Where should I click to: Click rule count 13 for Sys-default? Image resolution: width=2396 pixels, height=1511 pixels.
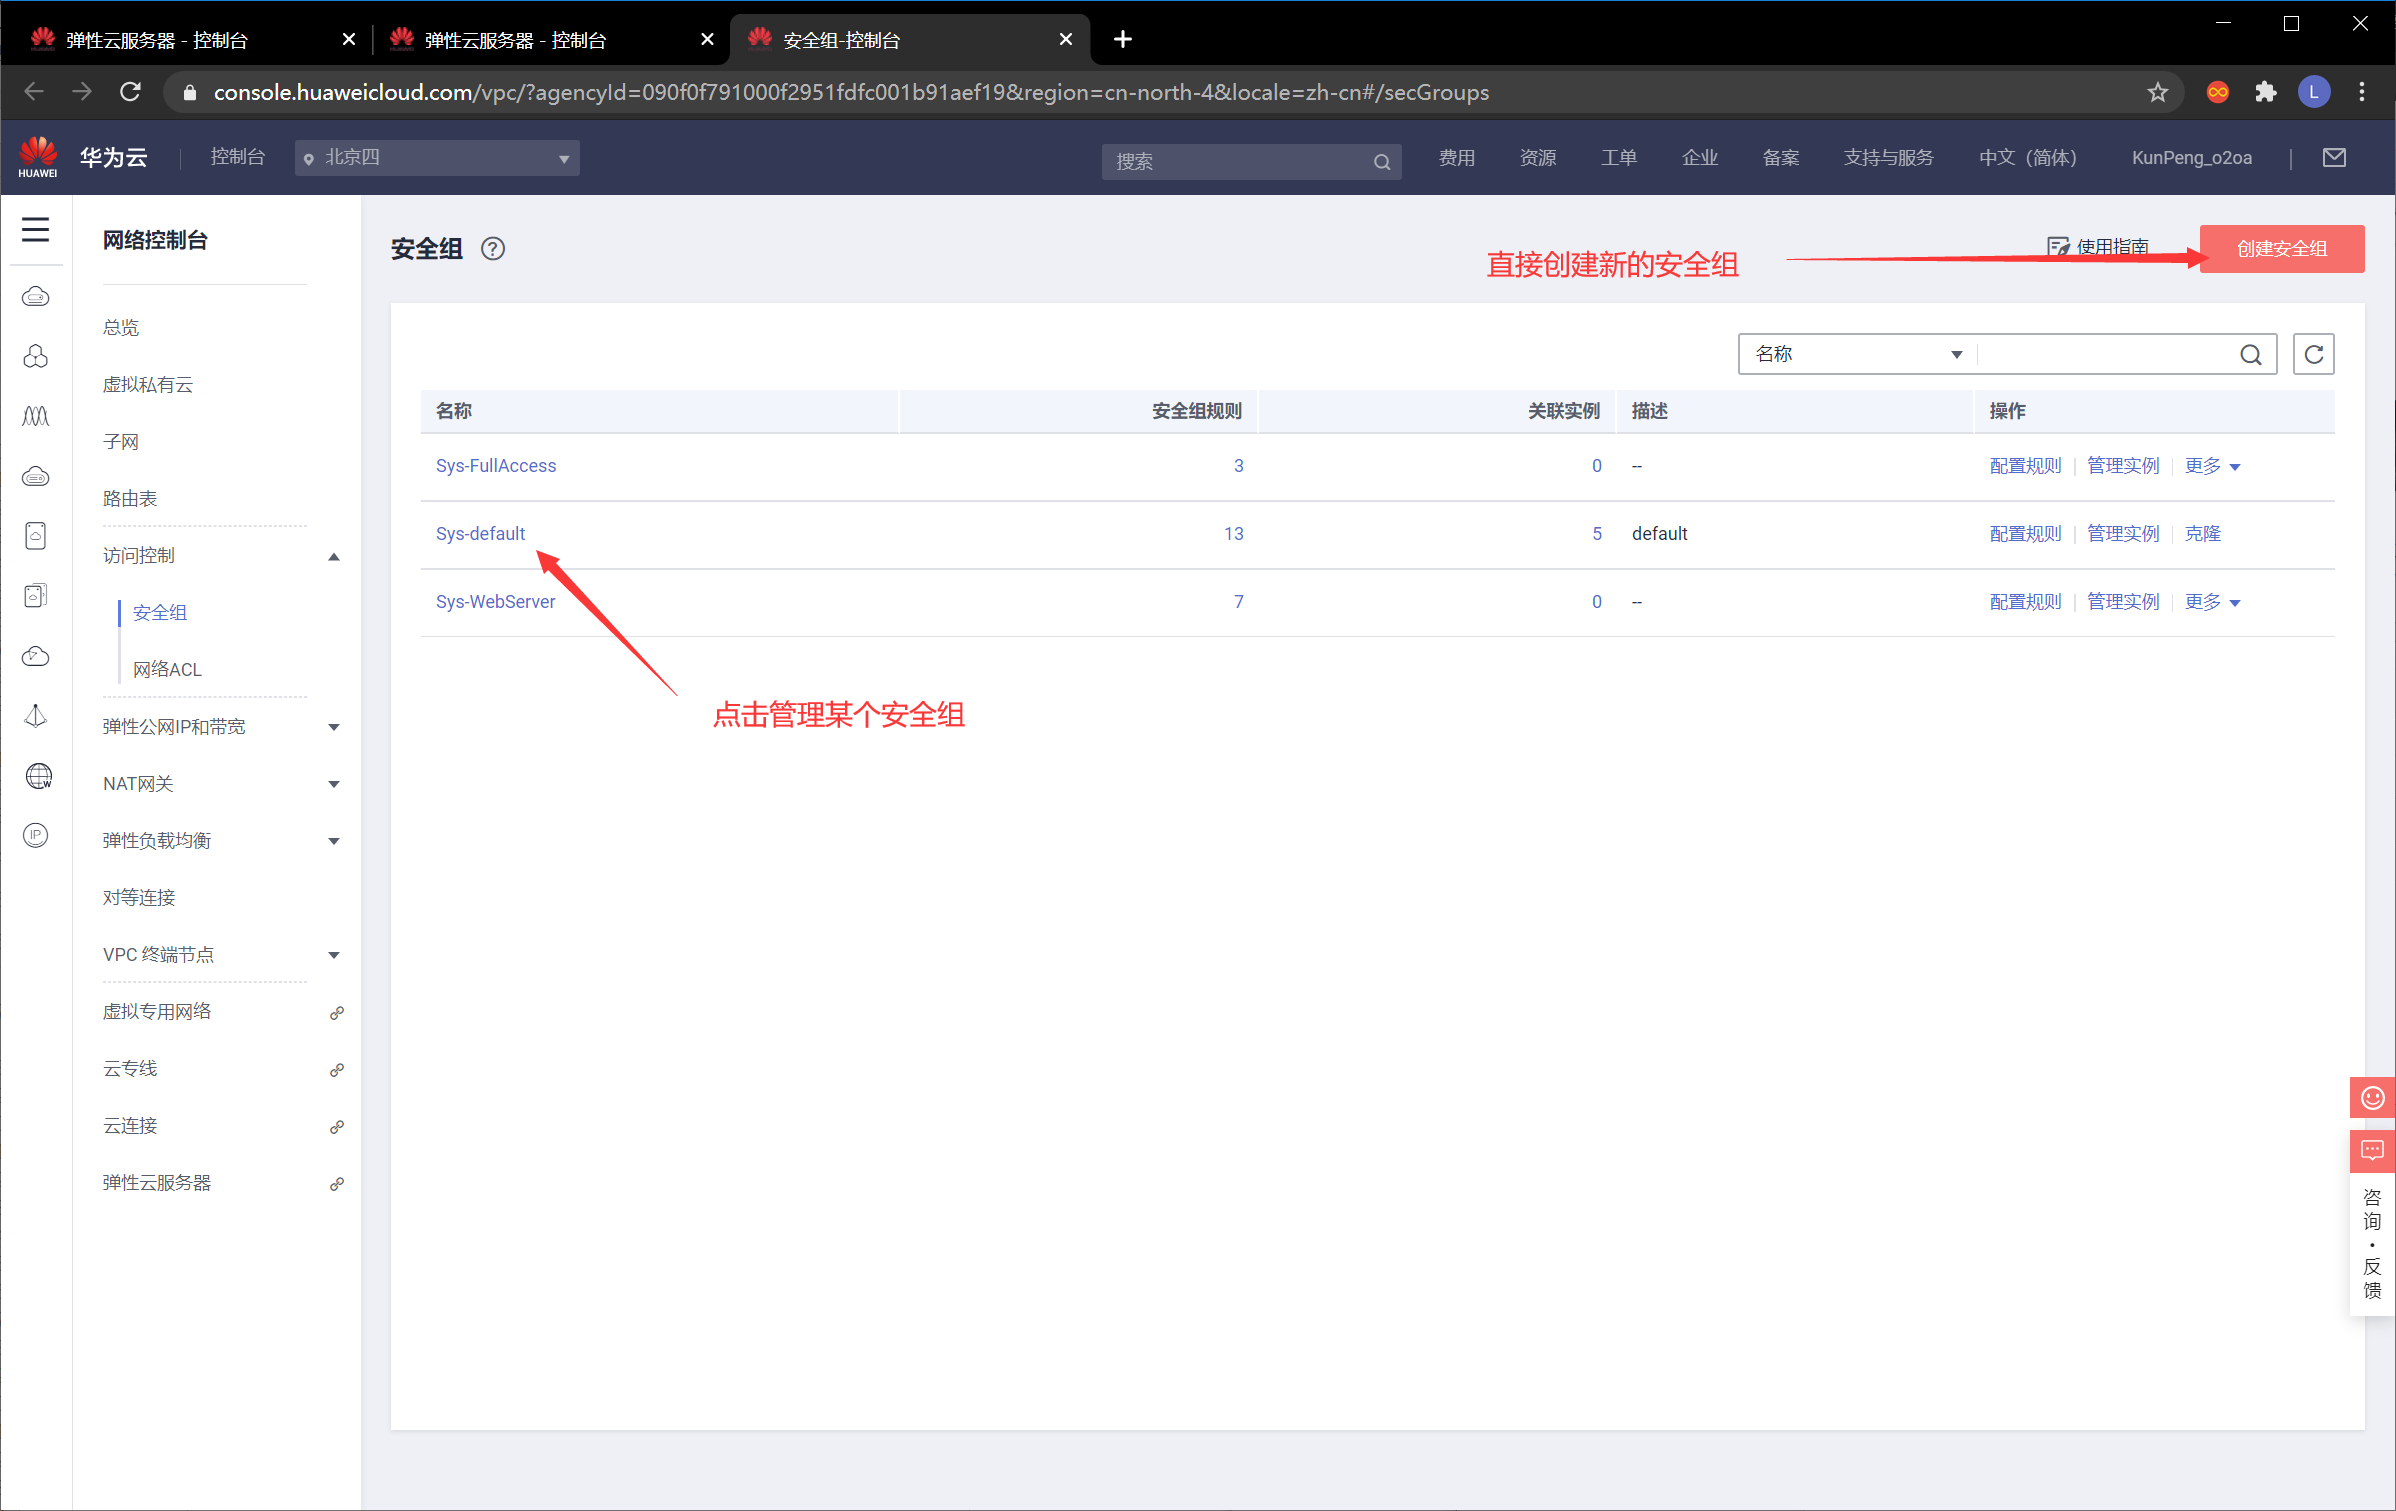coord(1234,534)
